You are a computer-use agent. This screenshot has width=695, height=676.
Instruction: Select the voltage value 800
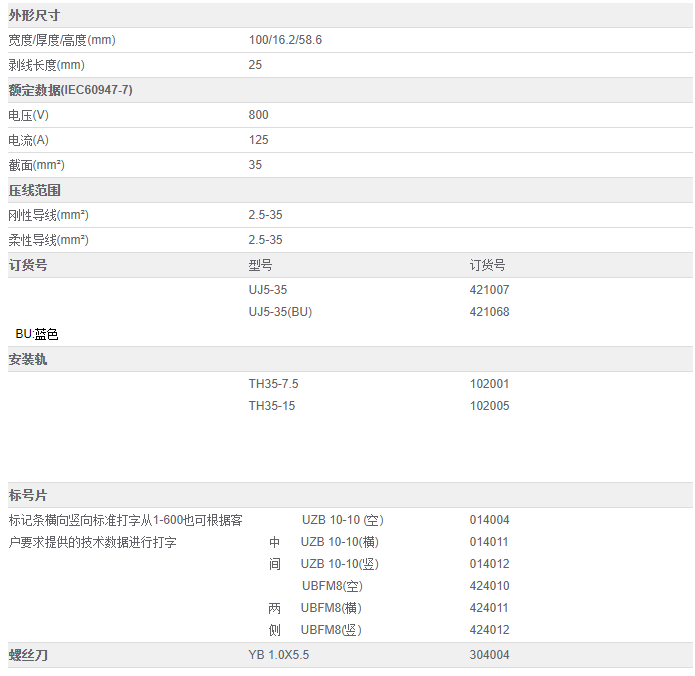click(x=258, y=115)
